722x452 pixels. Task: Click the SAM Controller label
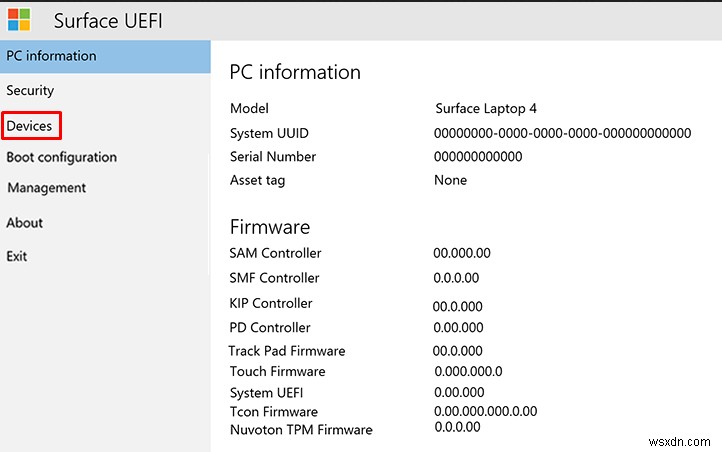pos(275,253)
